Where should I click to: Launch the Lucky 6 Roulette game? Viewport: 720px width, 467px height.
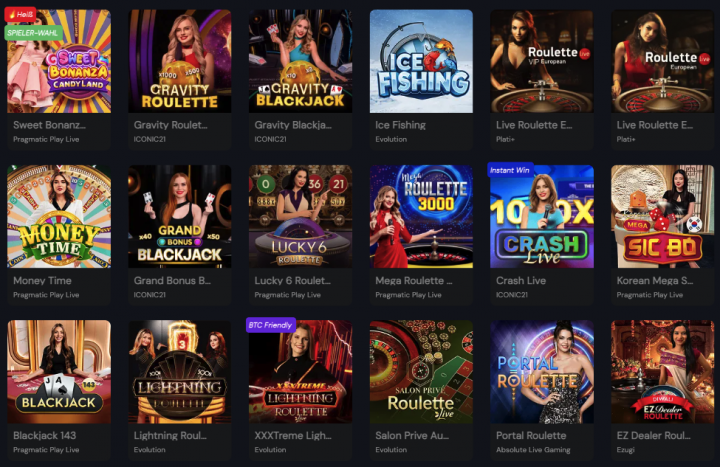[300, 216]
